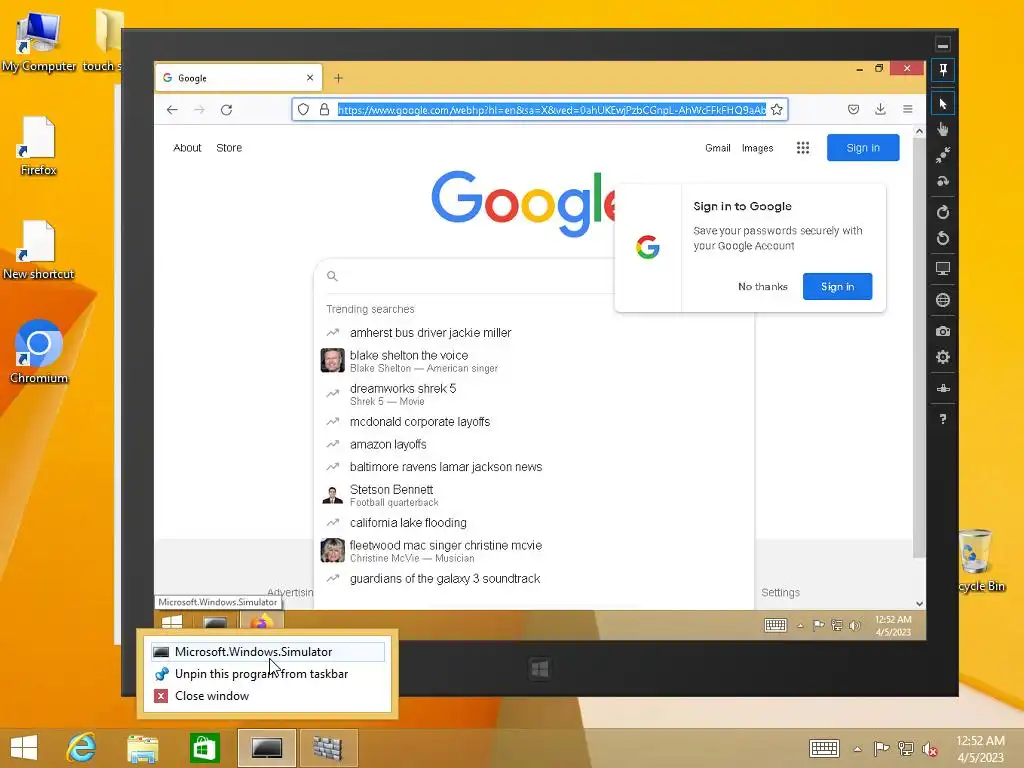Open the Google apps grid icon
This screenshot has height=768, width=1024.
(803, 148)
